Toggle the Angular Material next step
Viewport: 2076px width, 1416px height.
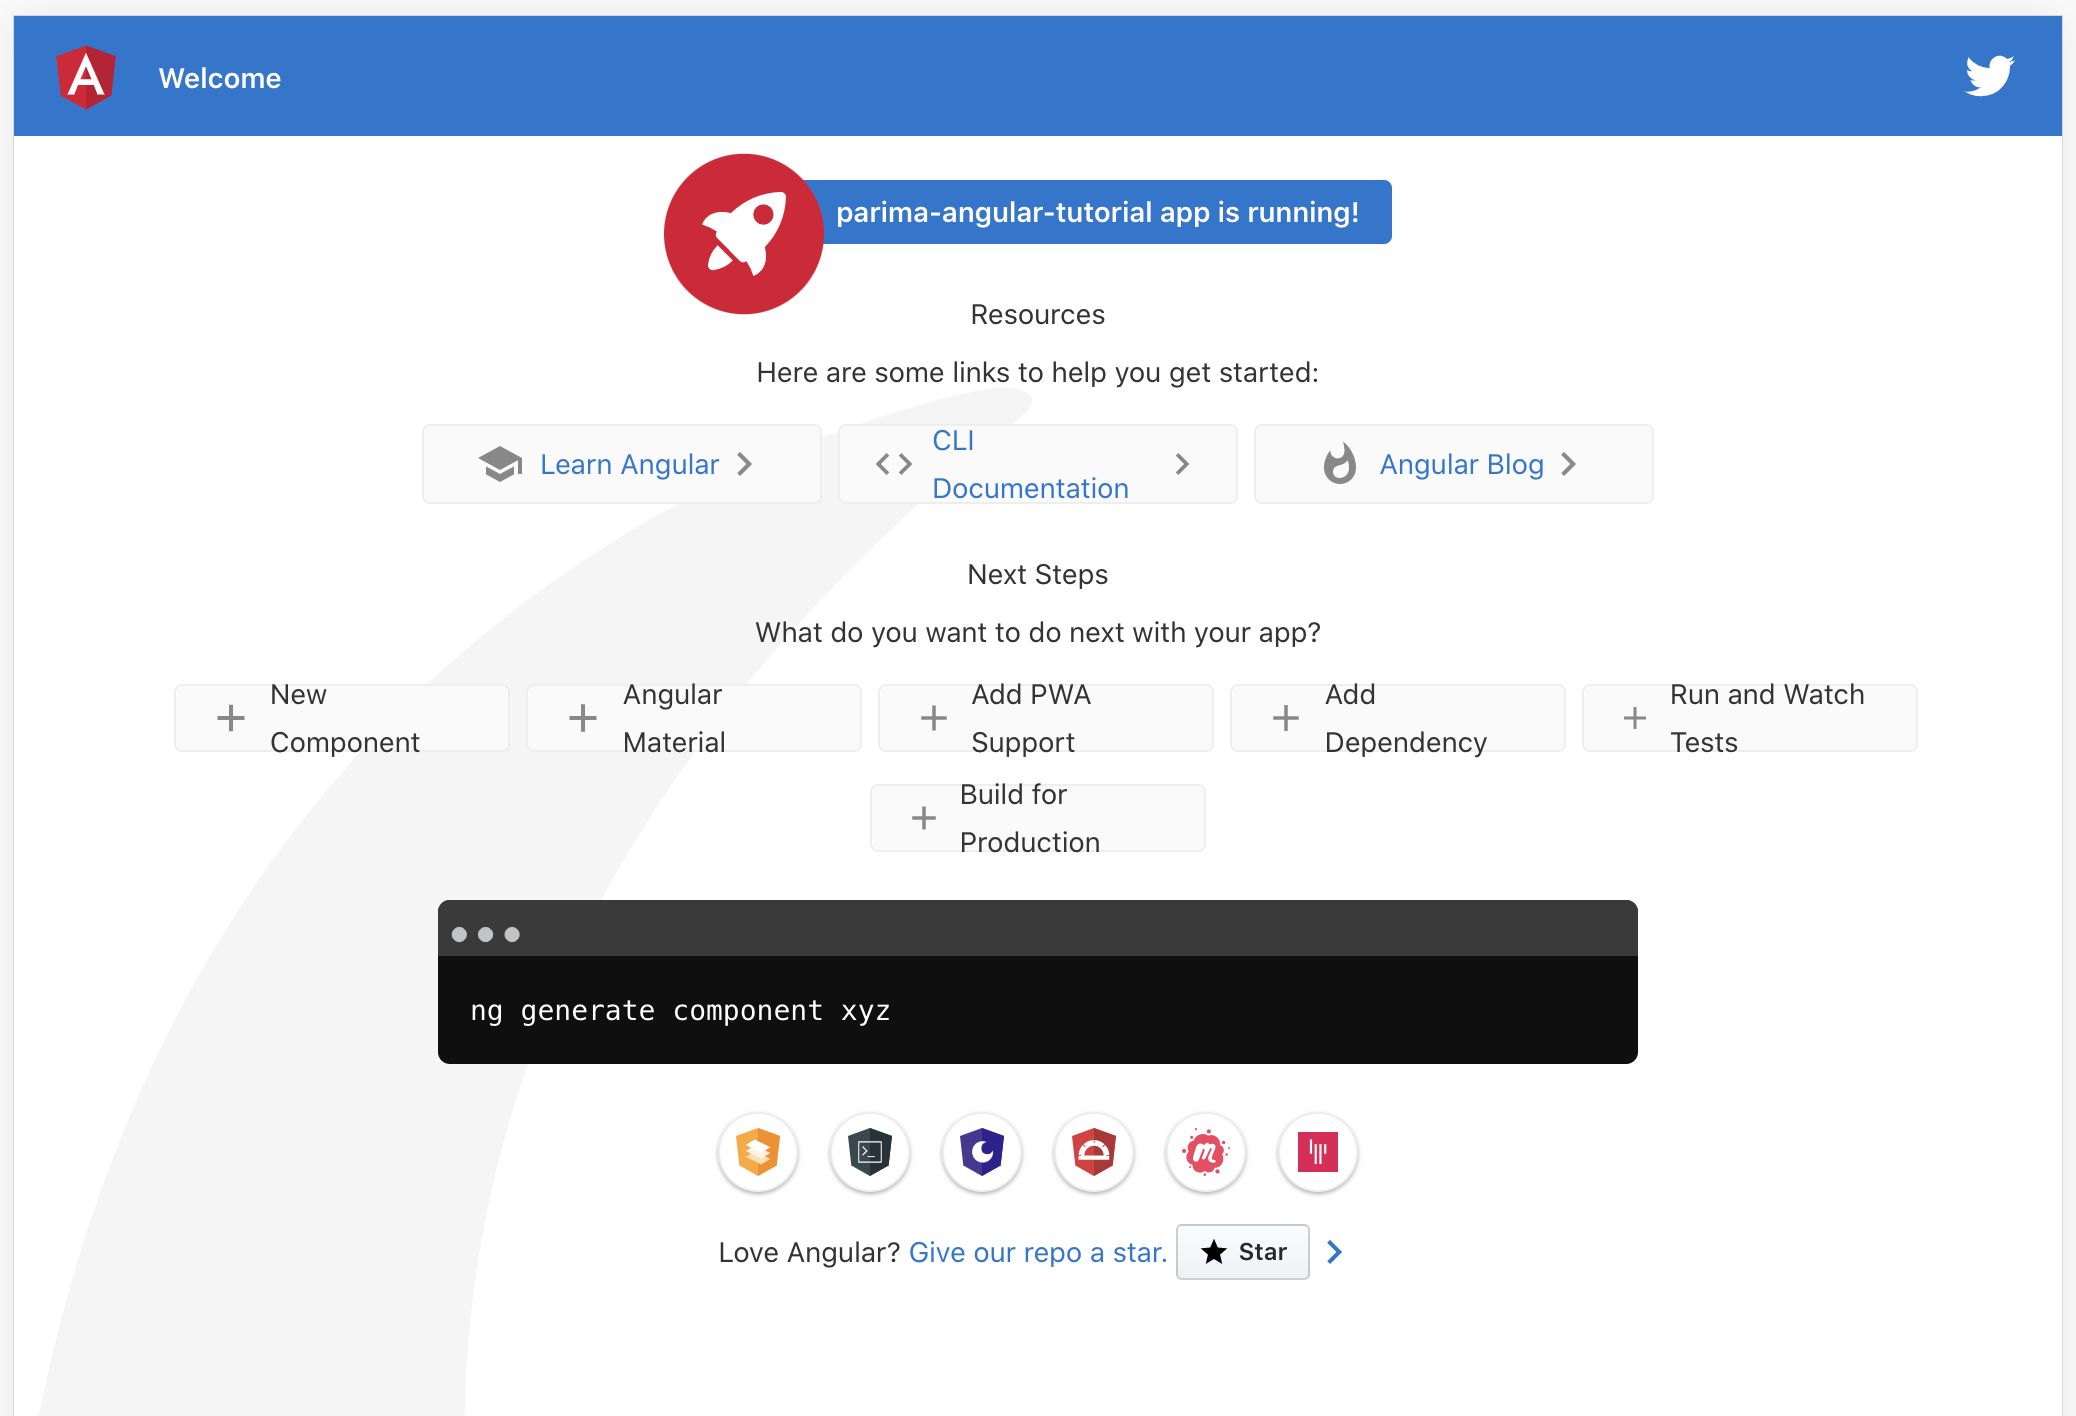point(694,717)
